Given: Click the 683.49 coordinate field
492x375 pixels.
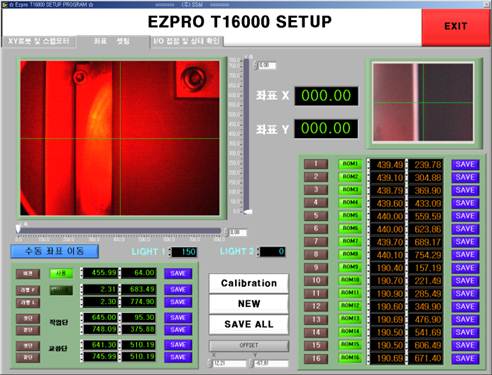Looking at the screenshot, I should [x=139, y=289].
